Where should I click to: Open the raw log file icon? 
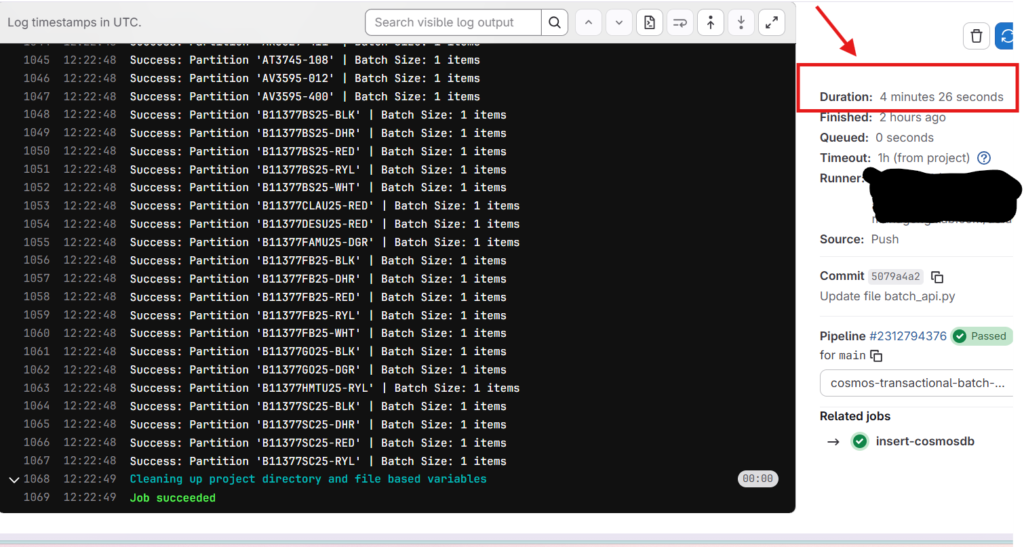point(650,23)
